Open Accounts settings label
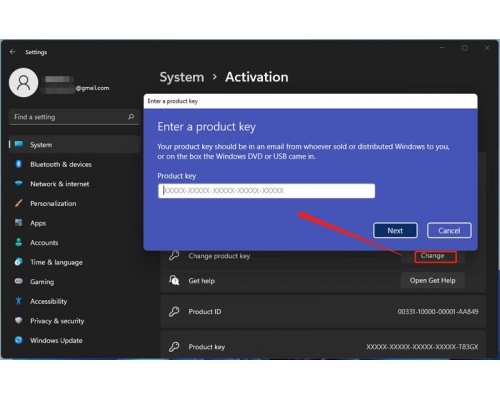Viewport: 500px width, 400px height. click(x=44, y=243)
